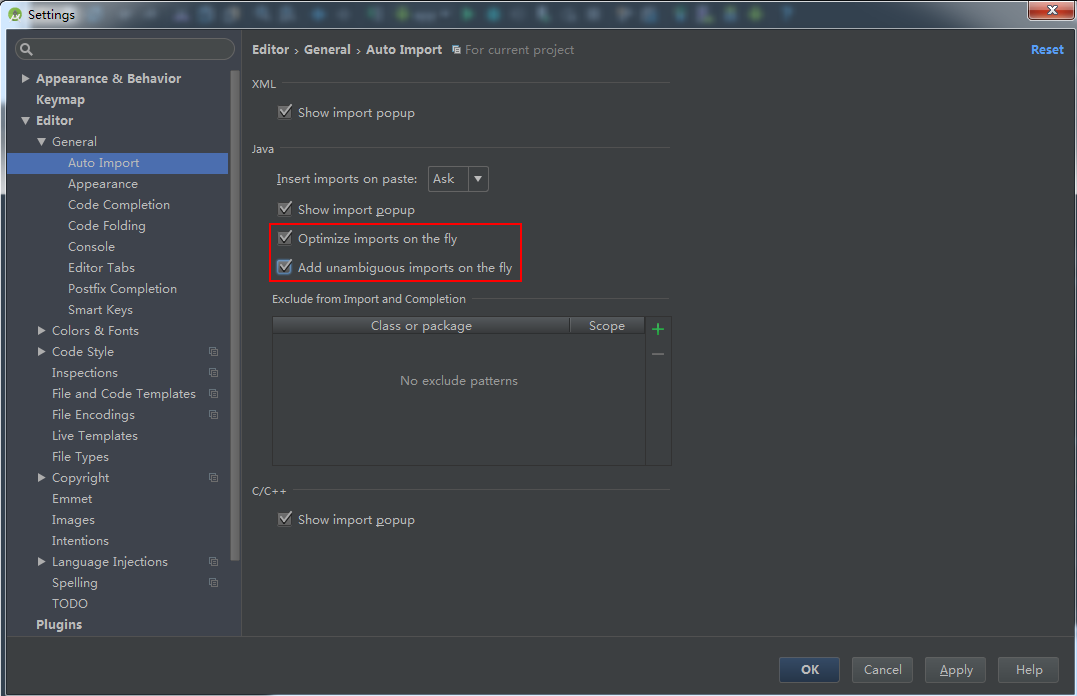Uncheck Add unambiguous imports on the fly
Screen dimensions: 1077x696
tap(284, 267)
